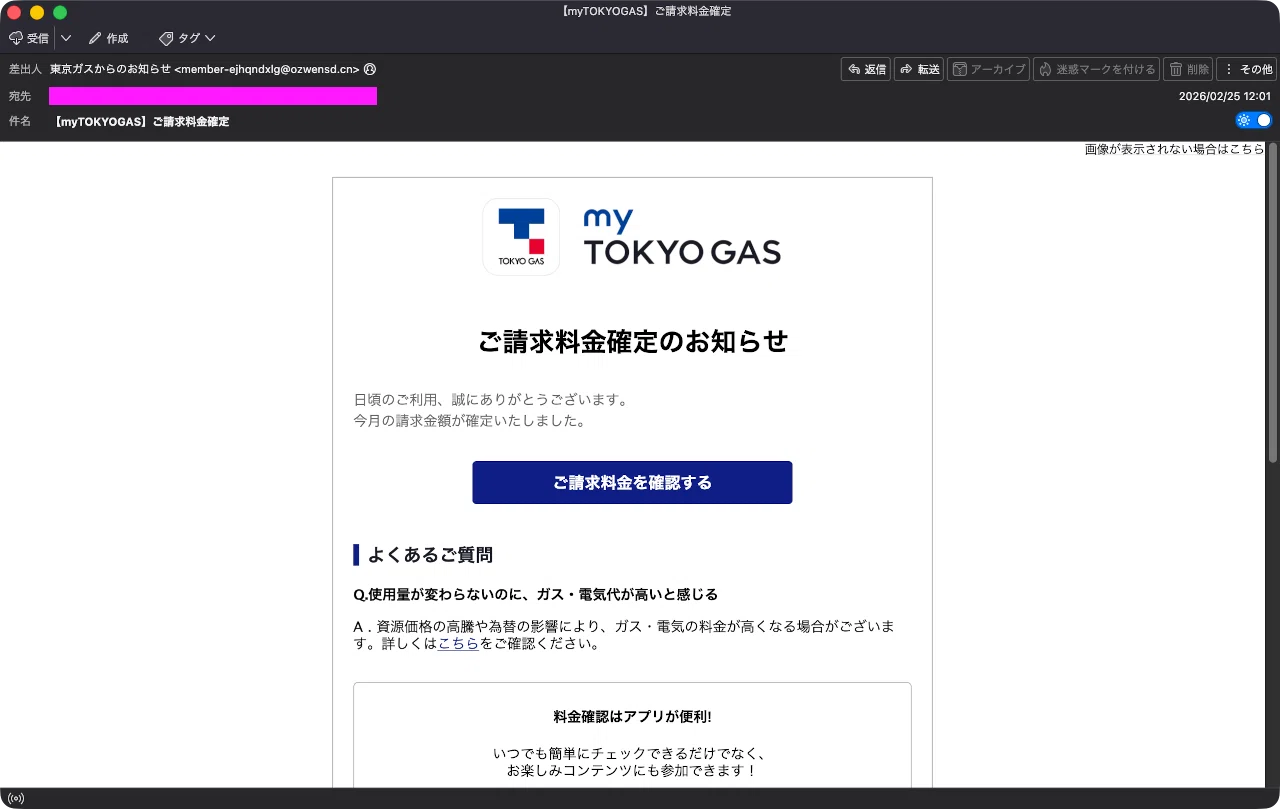Click the date 2026/02/25 12:01

pos(1225,96)
